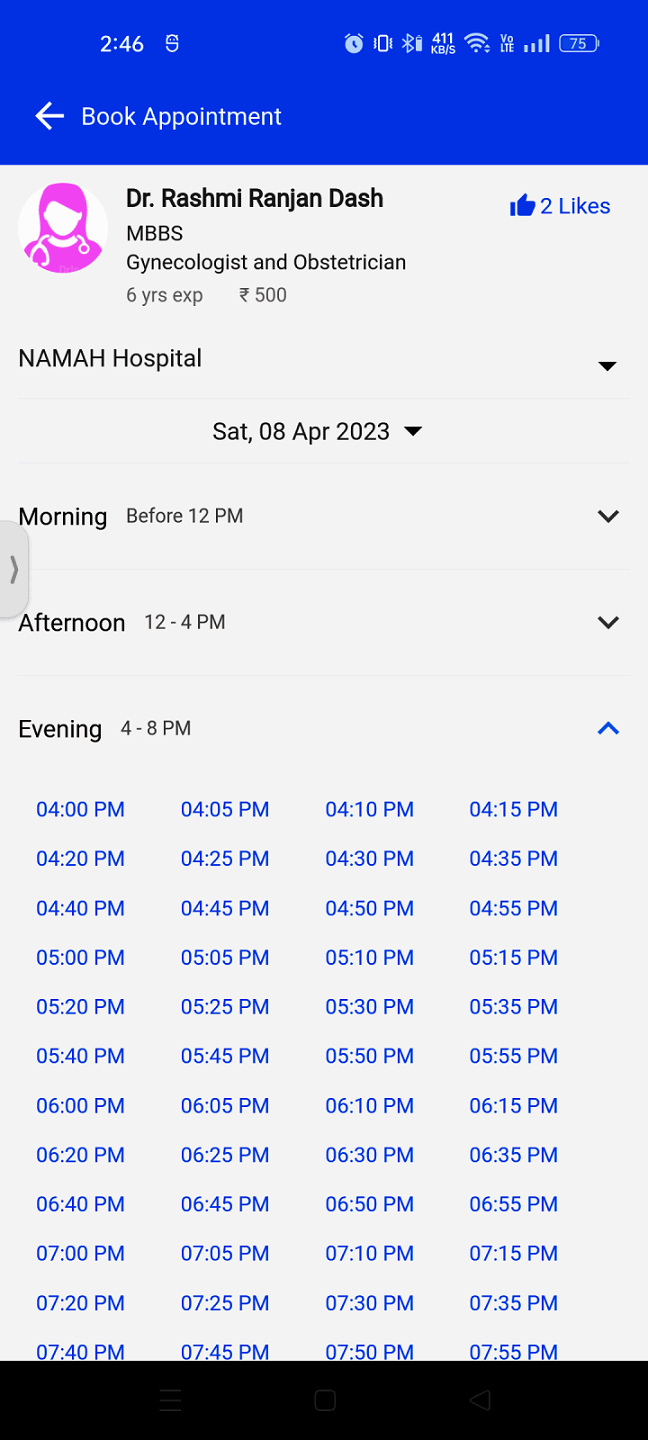
Task: Collapse the Evening slots section
Action: coord(608,728)
